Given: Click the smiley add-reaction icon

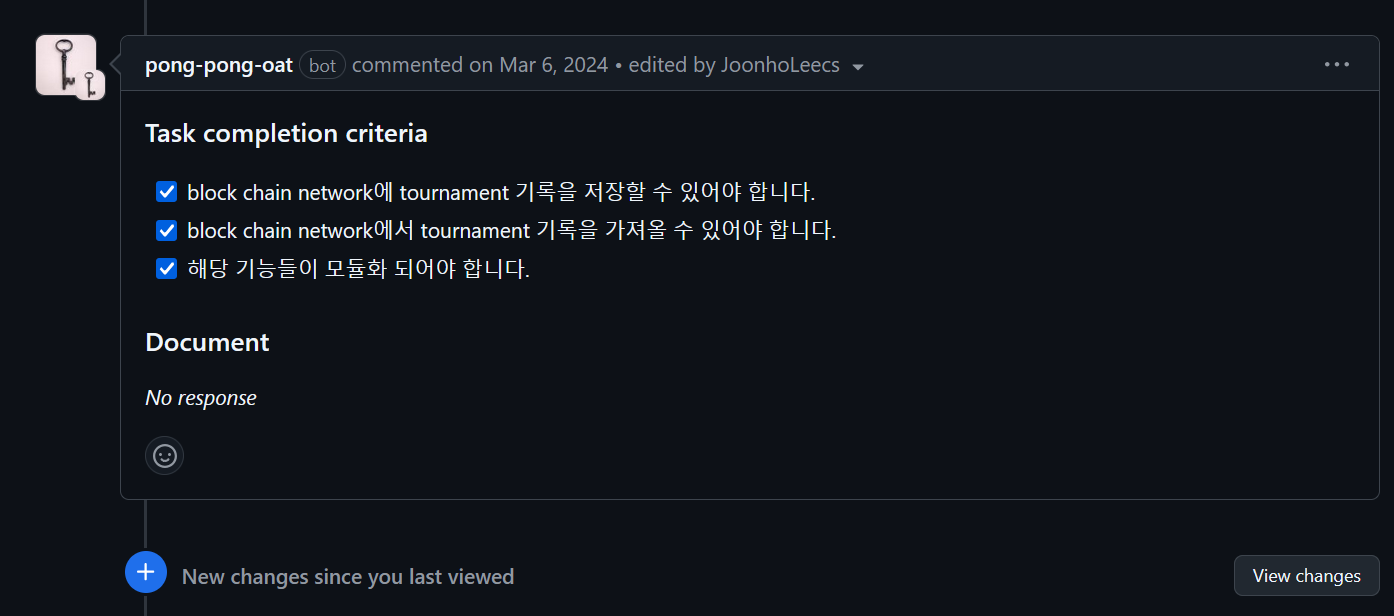Looking at the screenshot, I should point(165,456).
